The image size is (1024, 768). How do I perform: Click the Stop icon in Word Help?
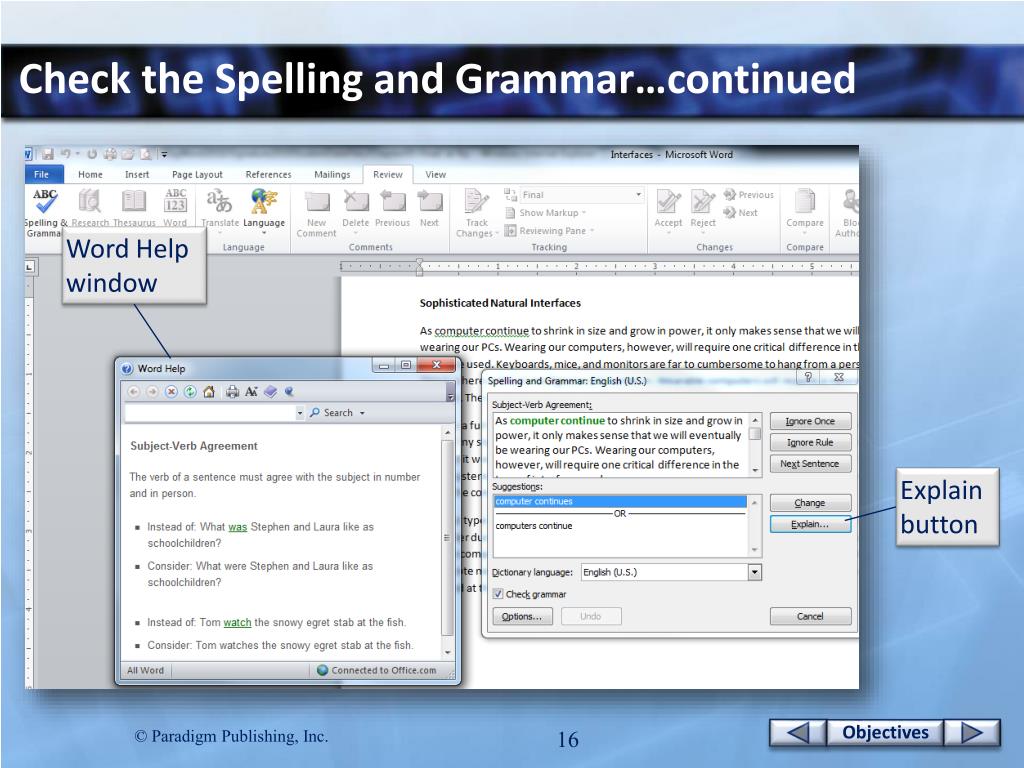(171, 392)
